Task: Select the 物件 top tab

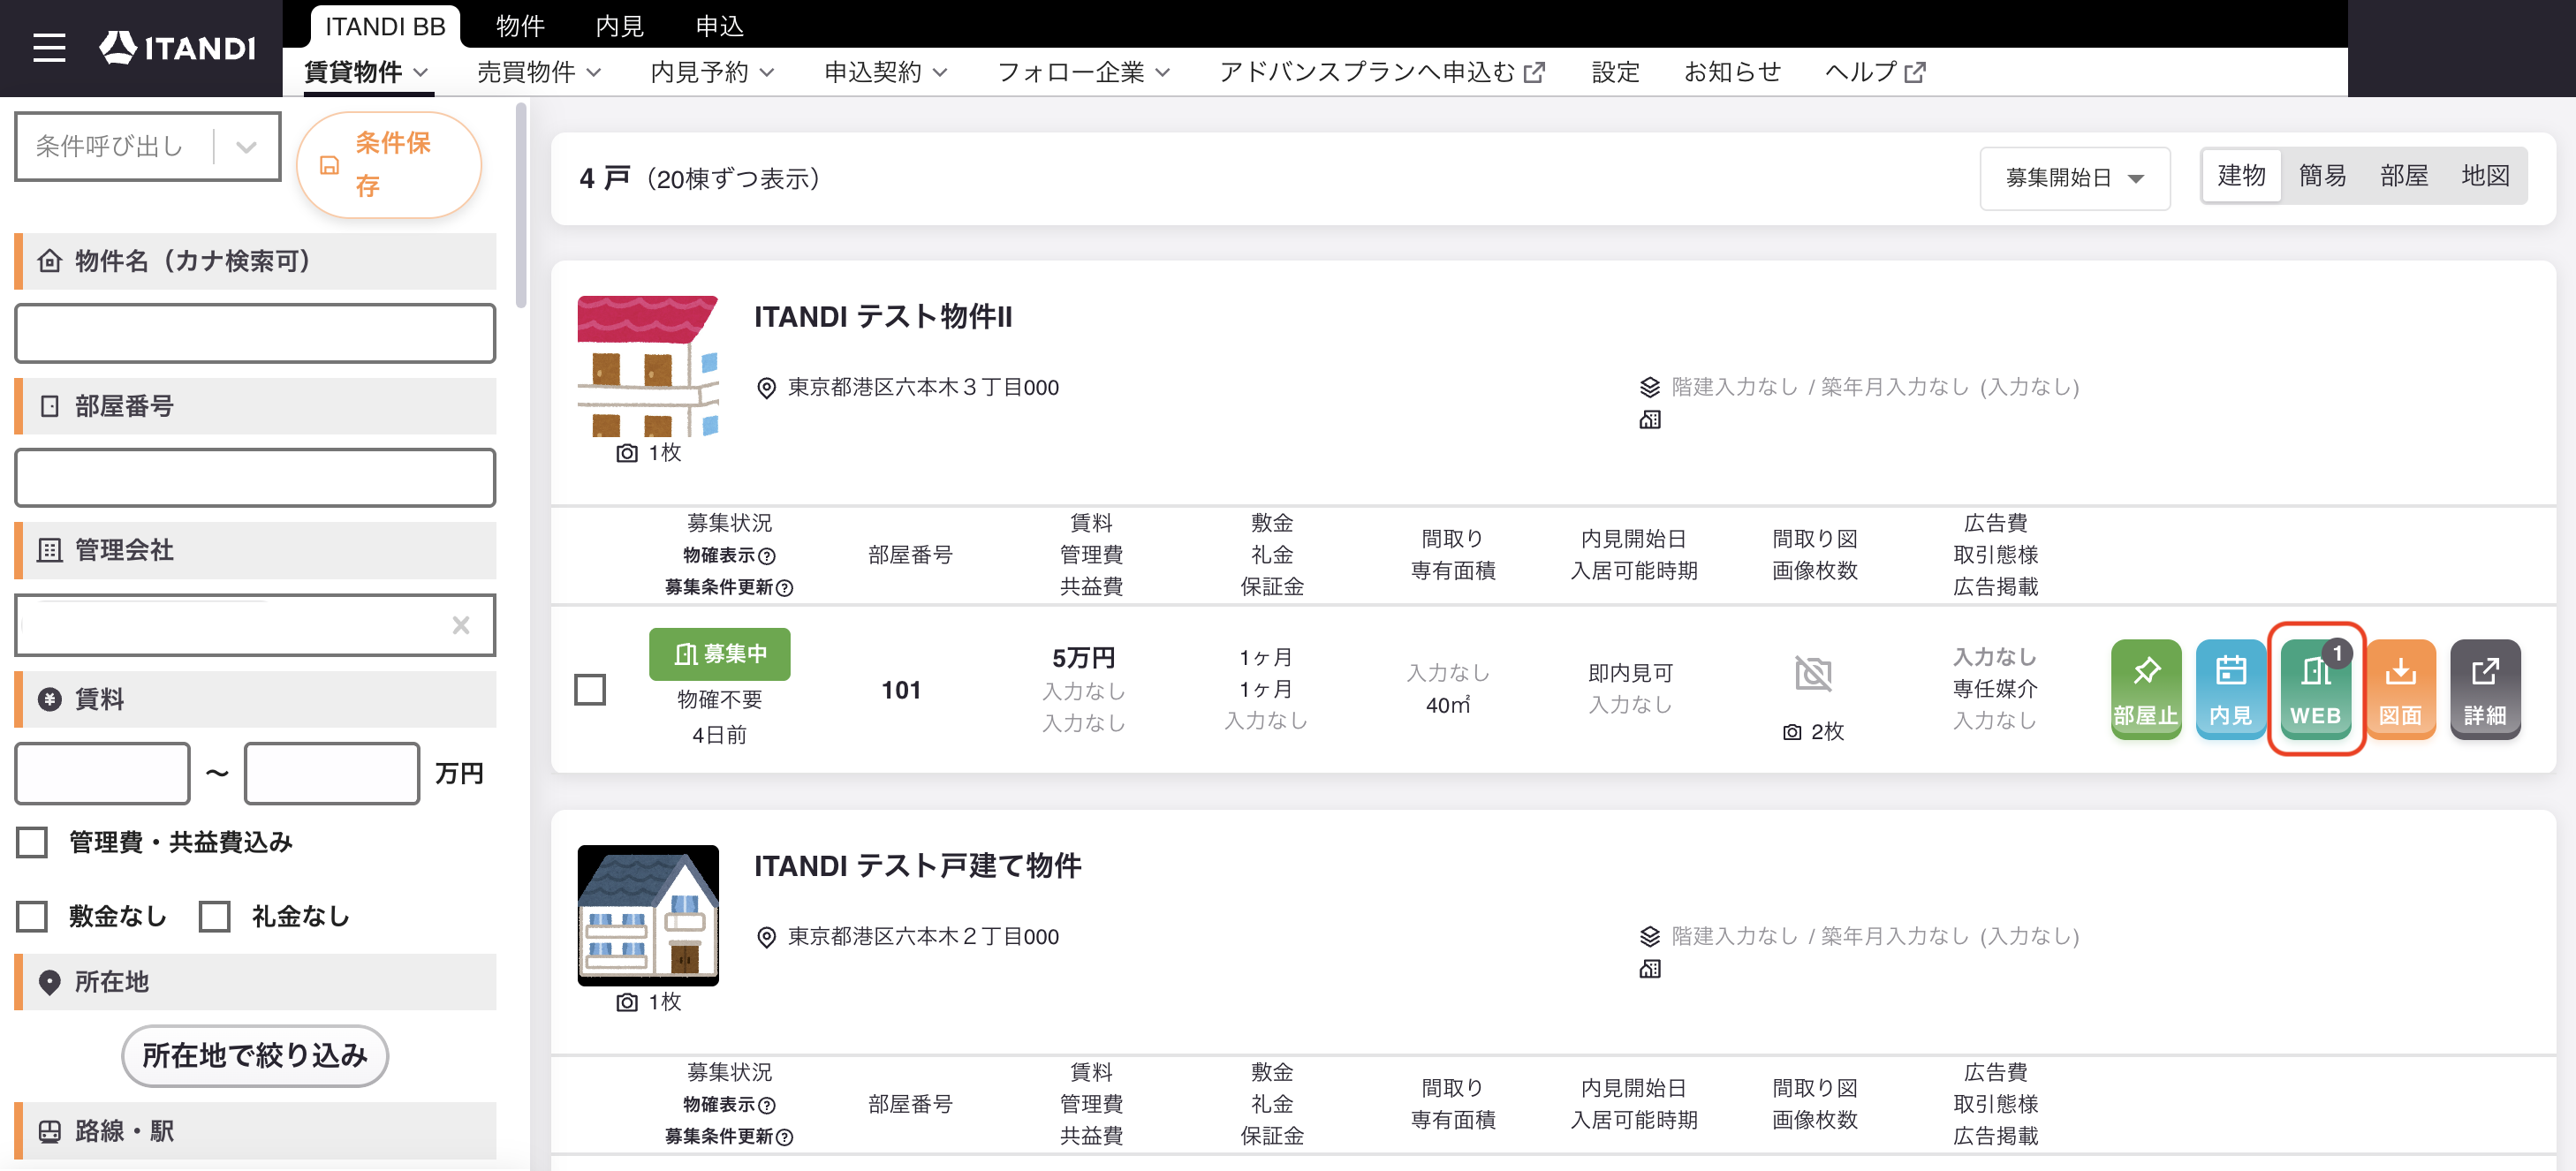Action: (x=520, y=26)
